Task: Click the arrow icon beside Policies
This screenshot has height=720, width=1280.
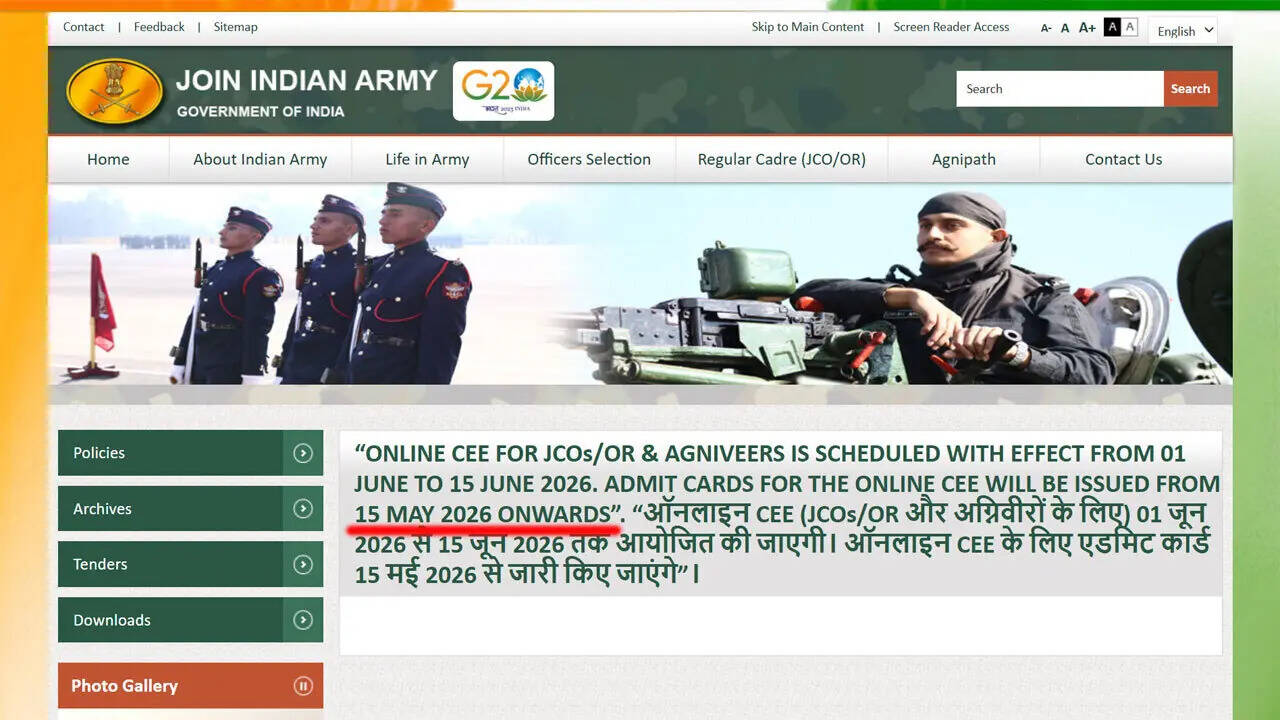Action: click(x=303, y=453)
